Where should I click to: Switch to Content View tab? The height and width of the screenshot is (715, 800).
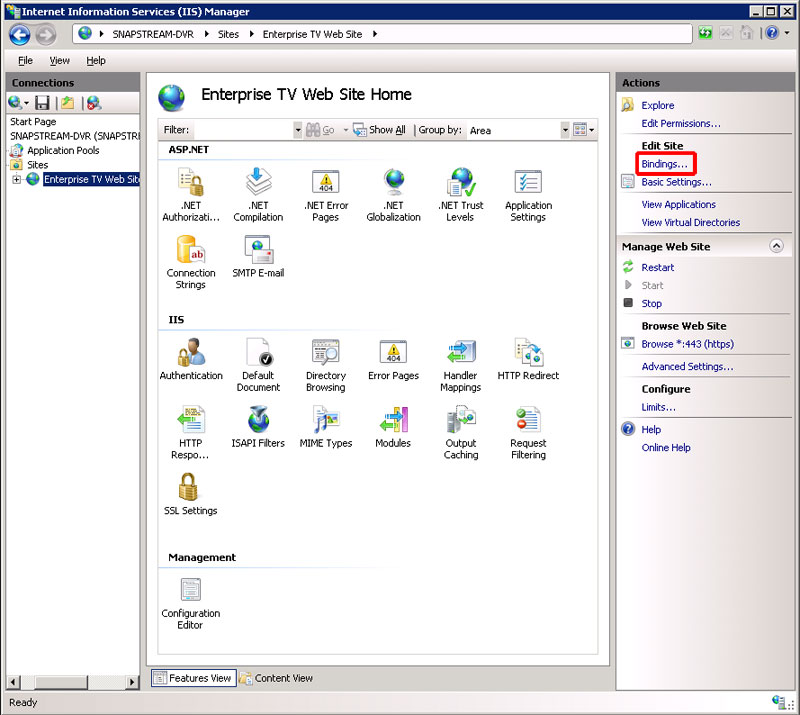276,678
